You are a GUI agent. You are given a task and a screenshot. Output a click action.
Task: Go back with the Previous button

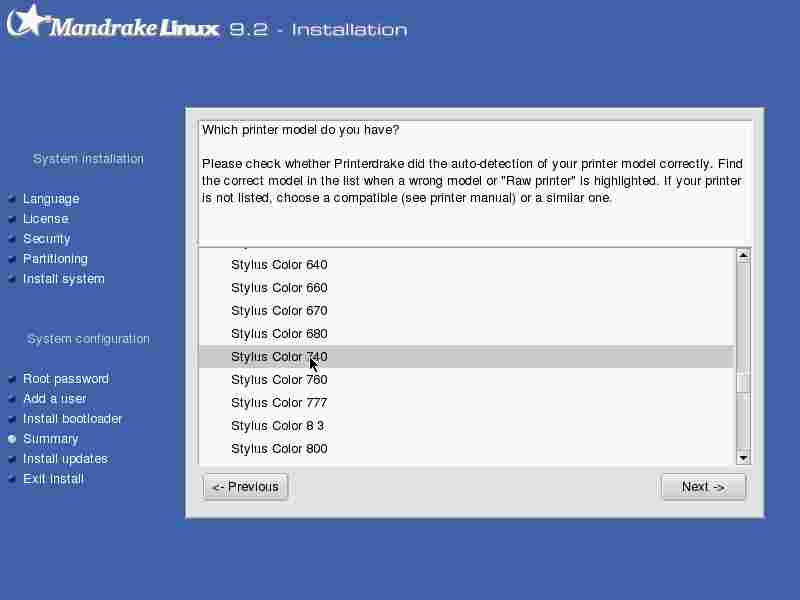click(245, 487)
